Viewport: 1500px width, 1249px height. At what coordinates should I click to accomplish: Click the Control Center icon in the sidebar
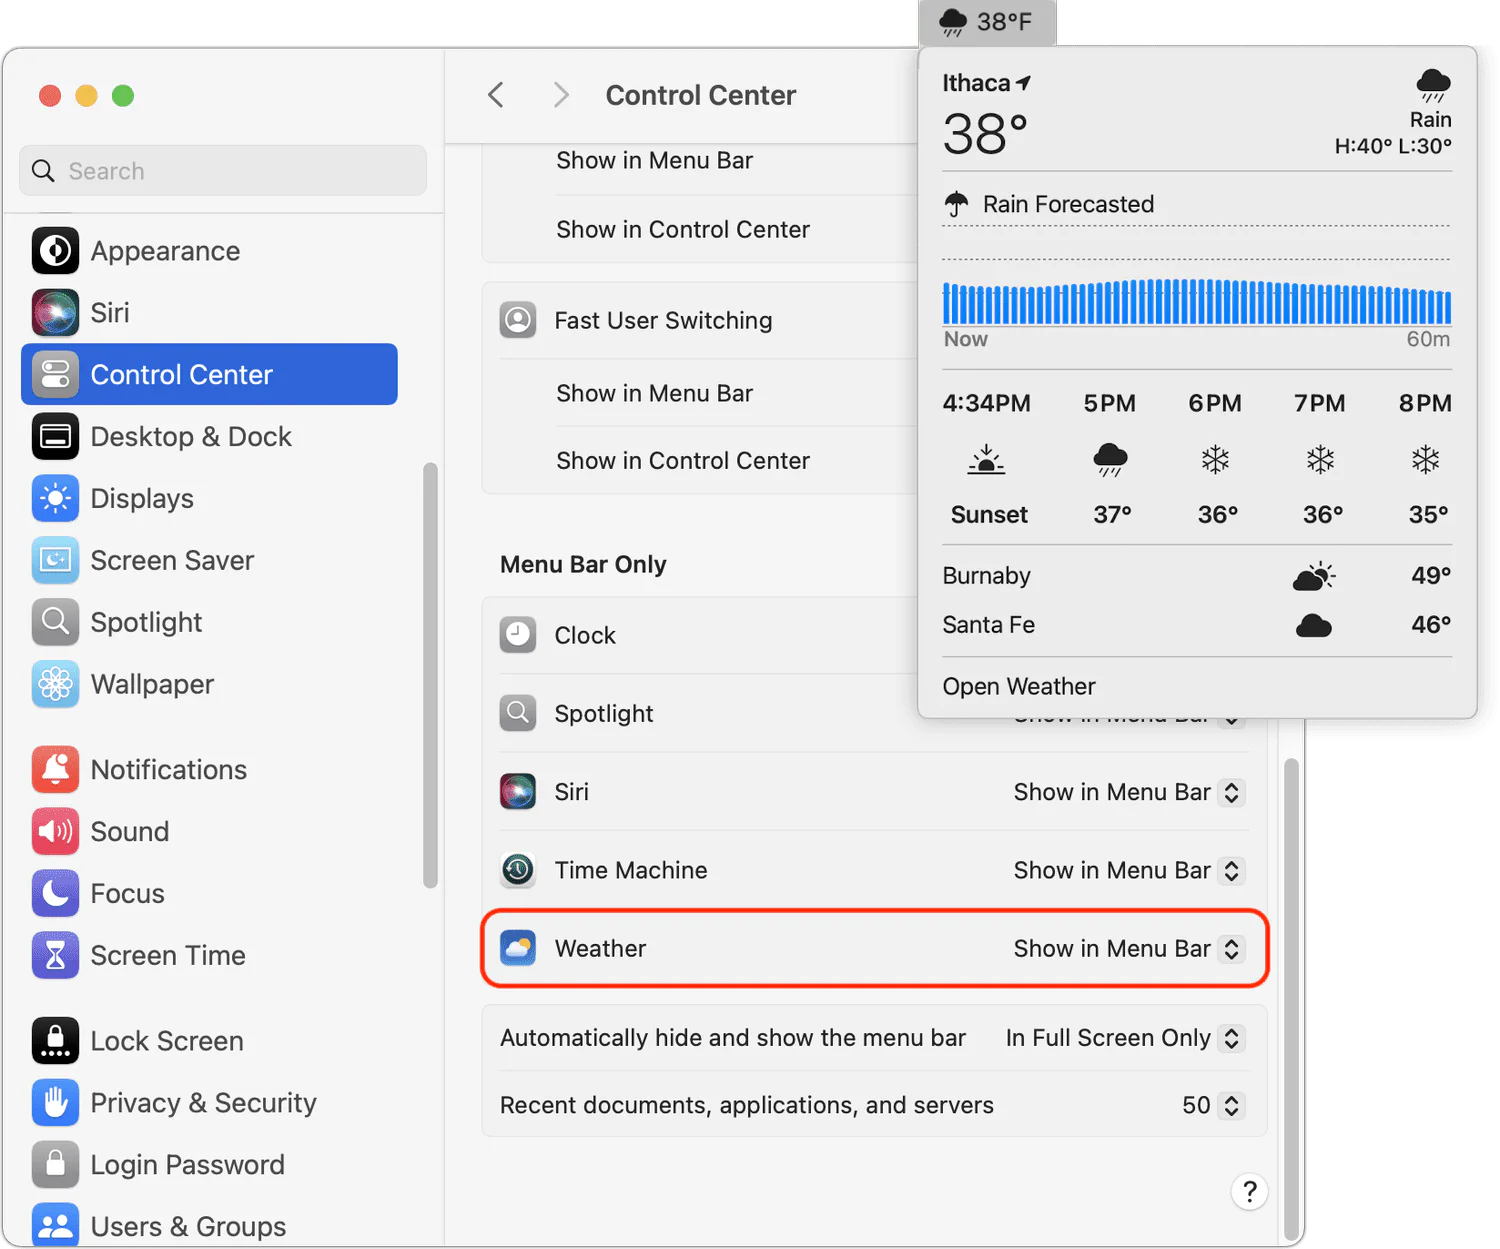[55, 375]
